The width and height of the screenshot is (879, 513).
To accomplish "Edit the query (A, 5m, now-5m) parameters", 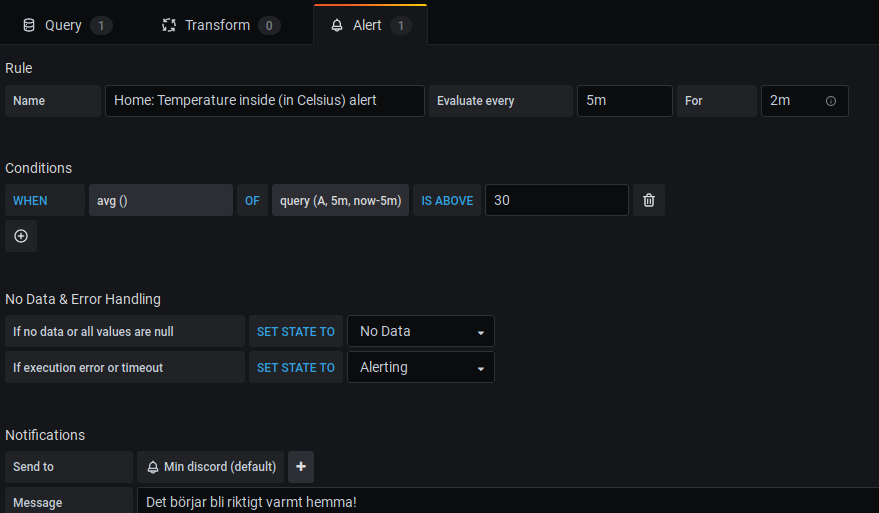I will (340, 200).
